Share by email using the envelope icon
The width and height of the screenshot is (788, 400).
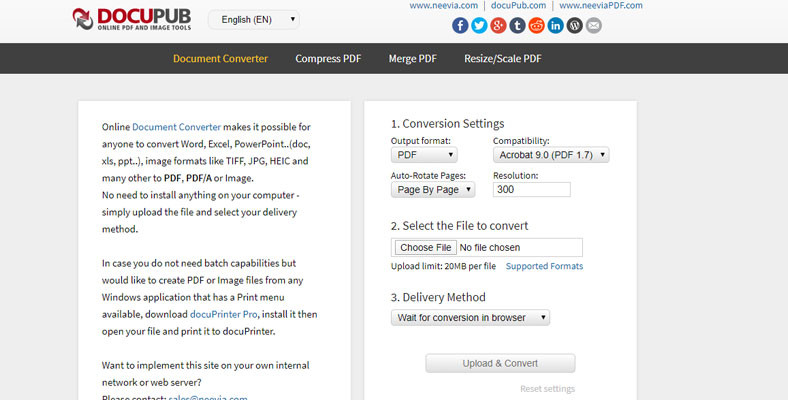(x=594, y=26)
